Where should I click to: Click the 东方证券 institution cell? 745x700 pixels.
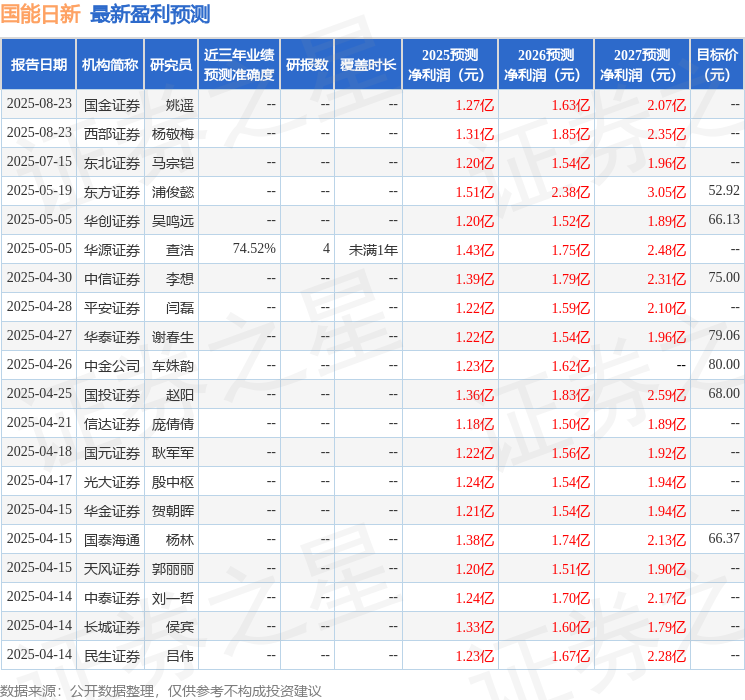coord(112,192)
